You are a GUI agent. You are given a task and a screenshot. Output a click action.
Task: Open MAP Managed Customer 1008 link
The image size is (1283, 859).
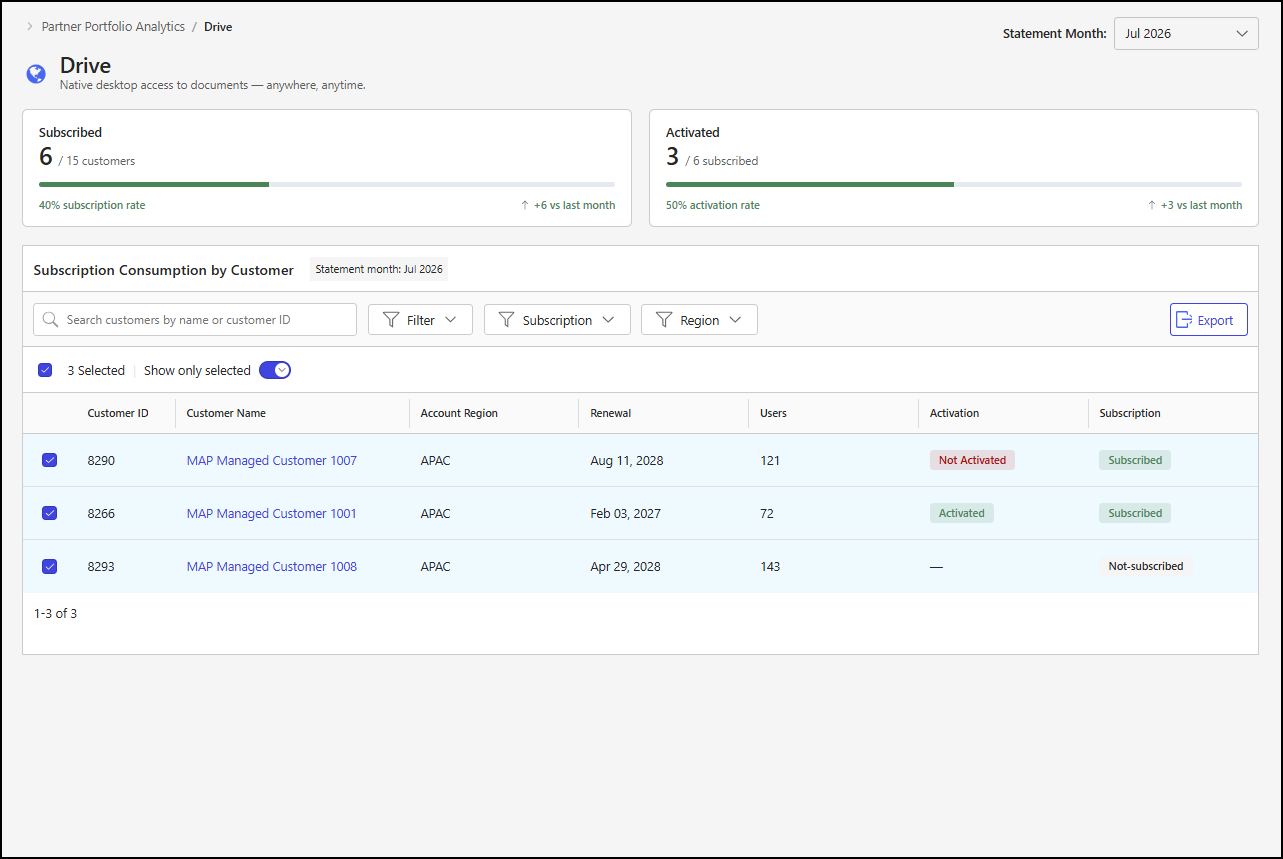coord(272,566)
